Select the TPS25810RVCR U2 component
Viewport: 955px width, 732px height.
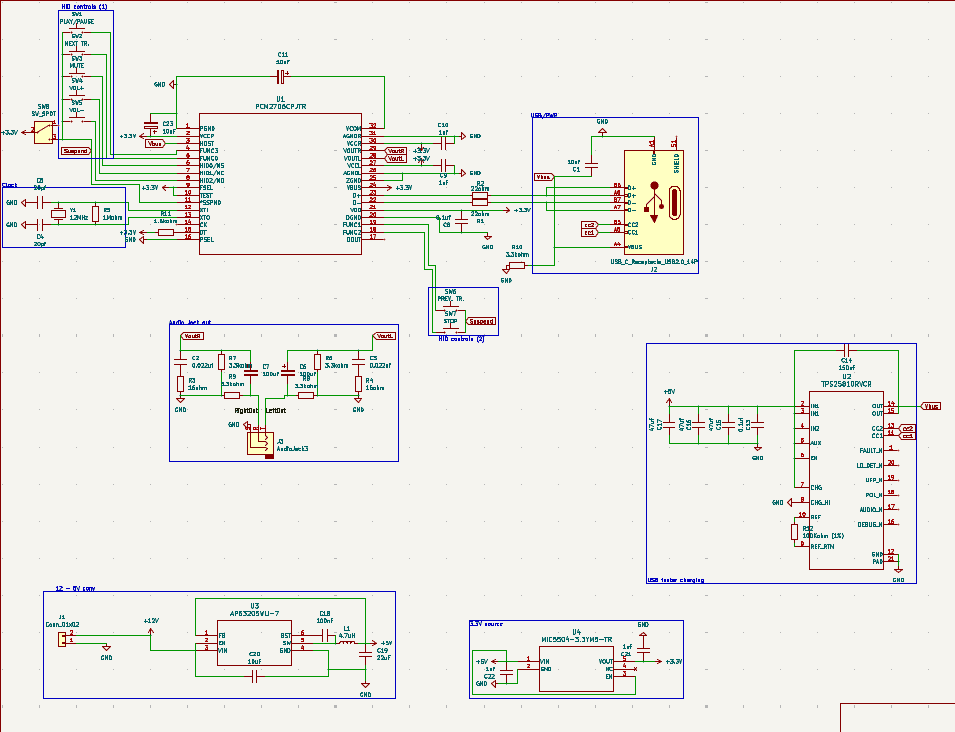846,480
